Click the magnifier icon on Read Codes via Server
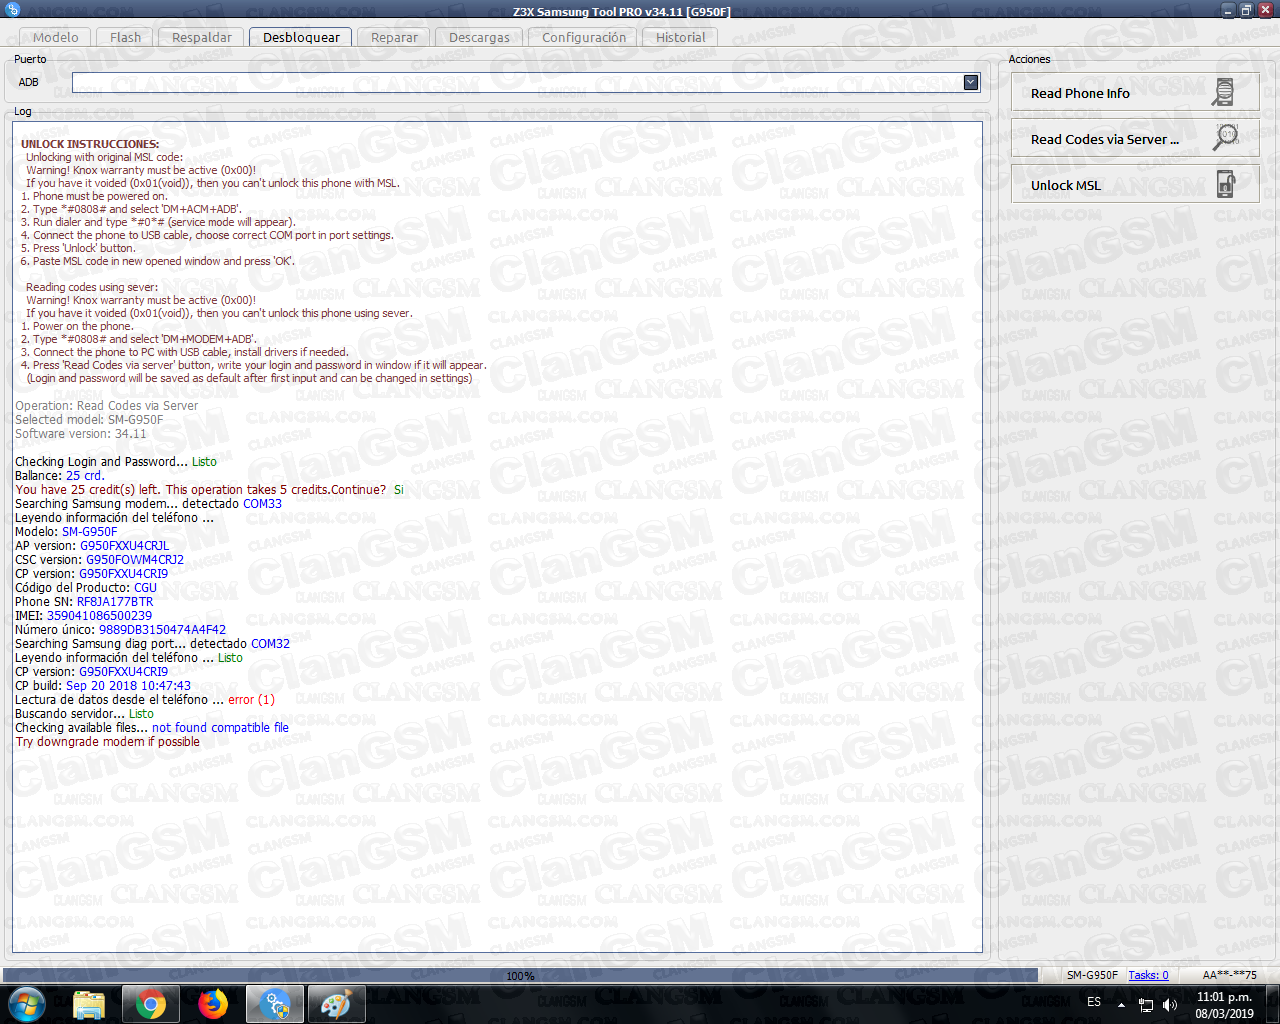The image size is (1280, 1024). (1224, 137)
